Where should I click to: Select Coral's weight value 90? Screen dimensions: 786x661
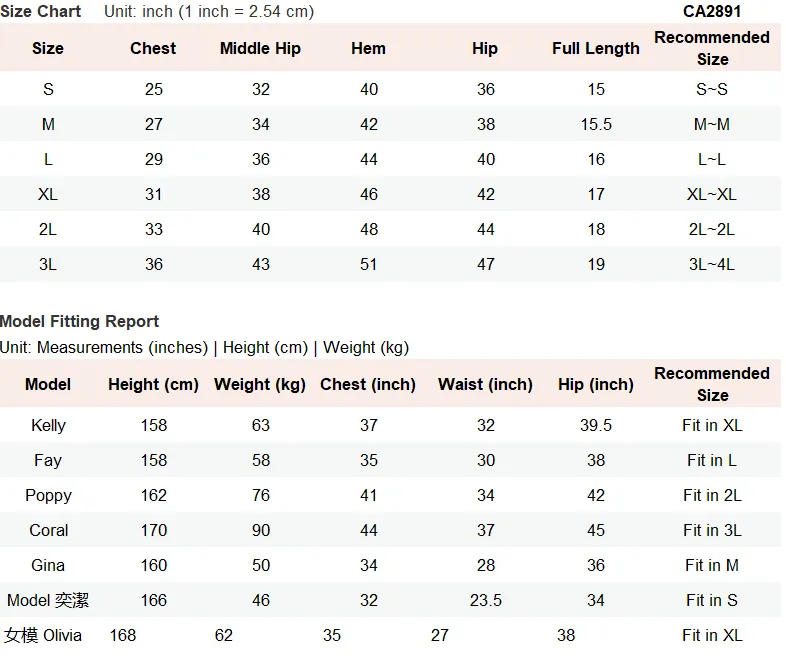[261, 530]
